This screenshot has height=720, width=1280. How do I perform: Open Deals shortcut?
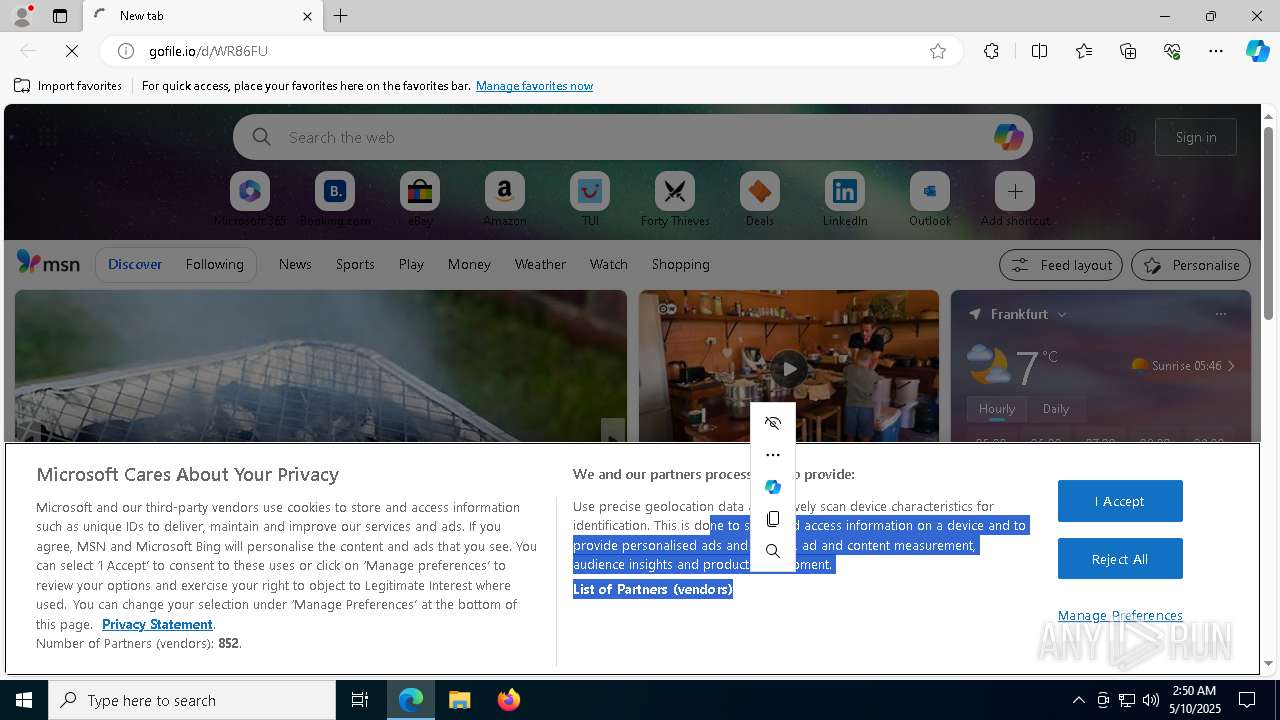point(760,199)
